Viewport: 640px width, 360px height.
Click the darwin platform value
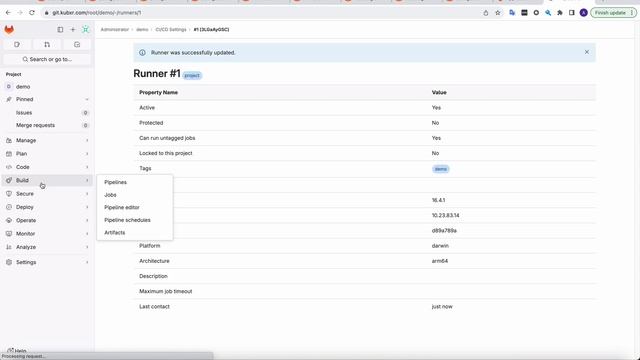pos(440,246)
